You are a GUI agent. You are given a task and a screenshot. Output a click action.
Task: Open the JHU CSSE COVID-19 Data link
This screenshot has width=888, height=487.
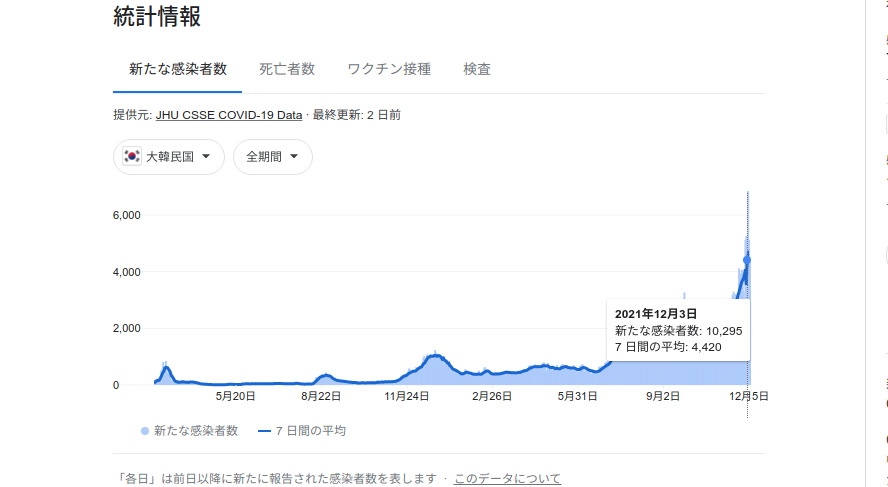click(x=229, y=115)
